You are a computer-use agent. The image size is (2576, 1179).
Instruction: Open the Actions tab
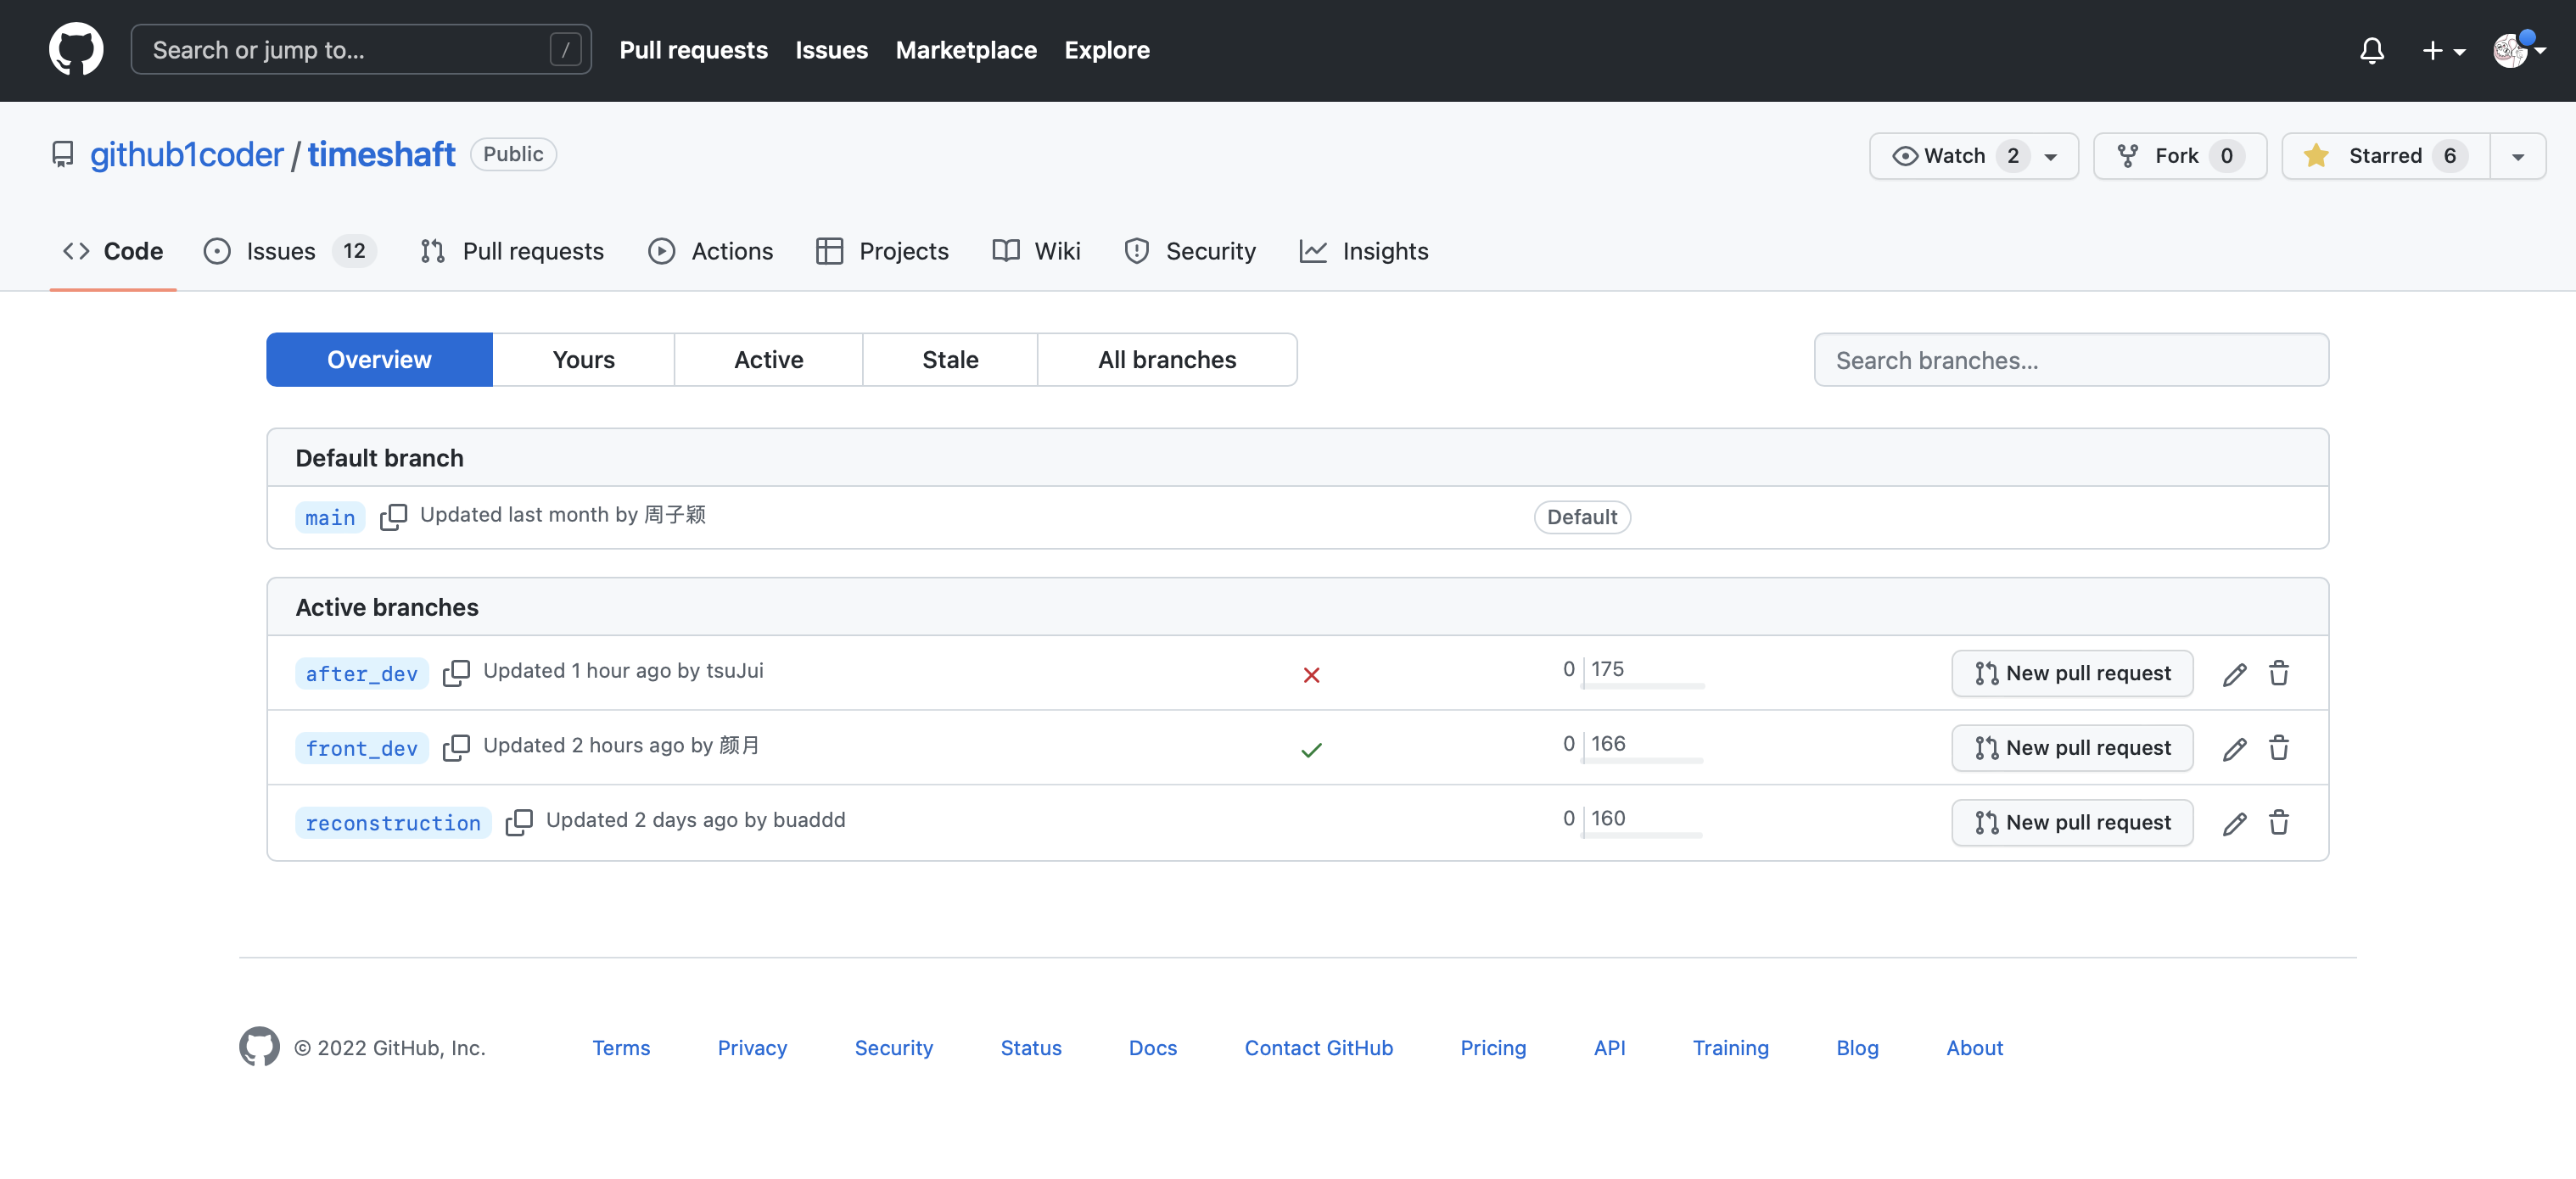[711, 251]
